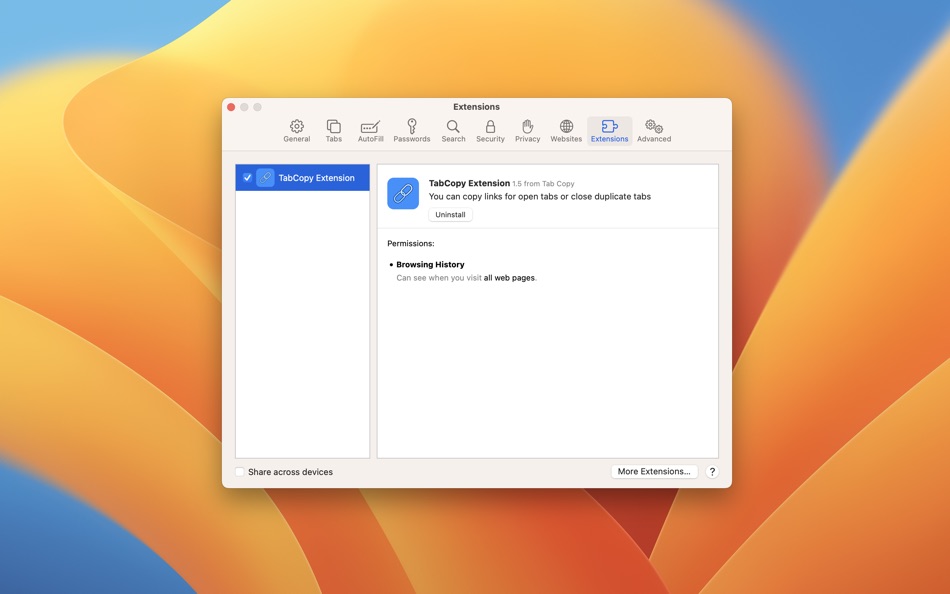Open the Security lock pane

click(490, 131)
